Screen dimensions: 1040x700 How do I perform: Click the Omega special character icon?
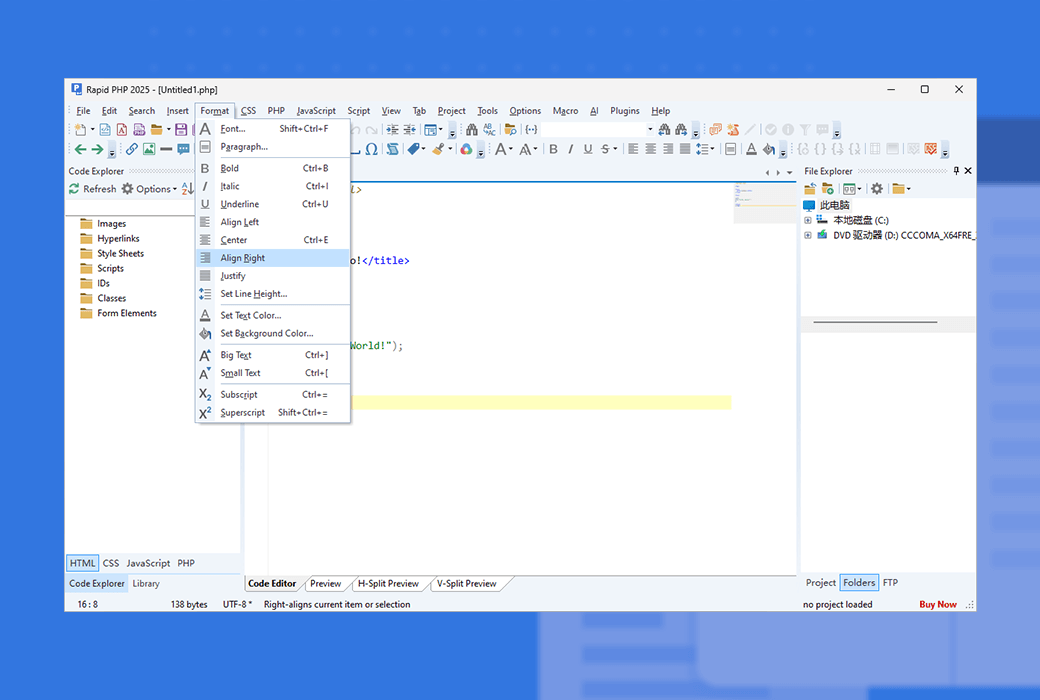tap(371, 149)
